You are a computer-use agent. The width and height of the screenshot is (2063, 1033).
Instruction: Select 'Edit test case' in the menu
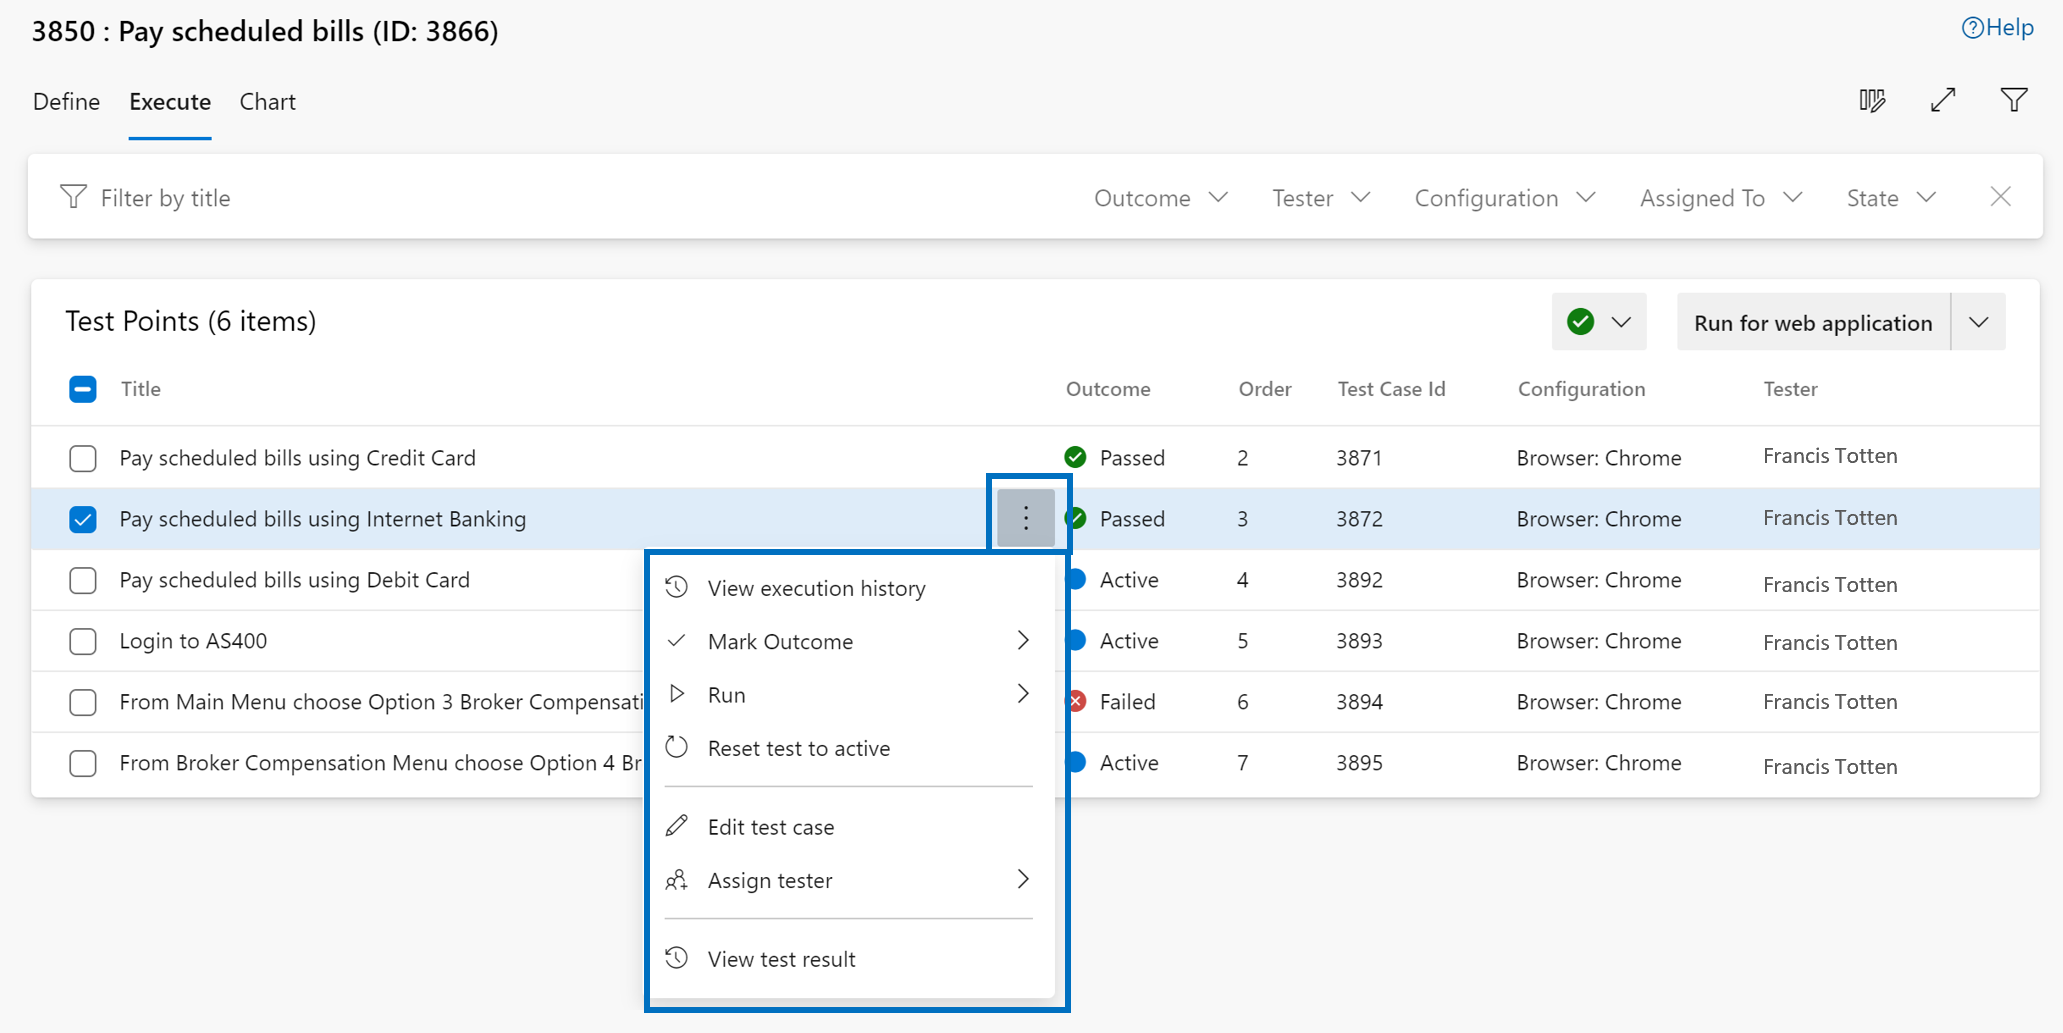coord(770,827)
